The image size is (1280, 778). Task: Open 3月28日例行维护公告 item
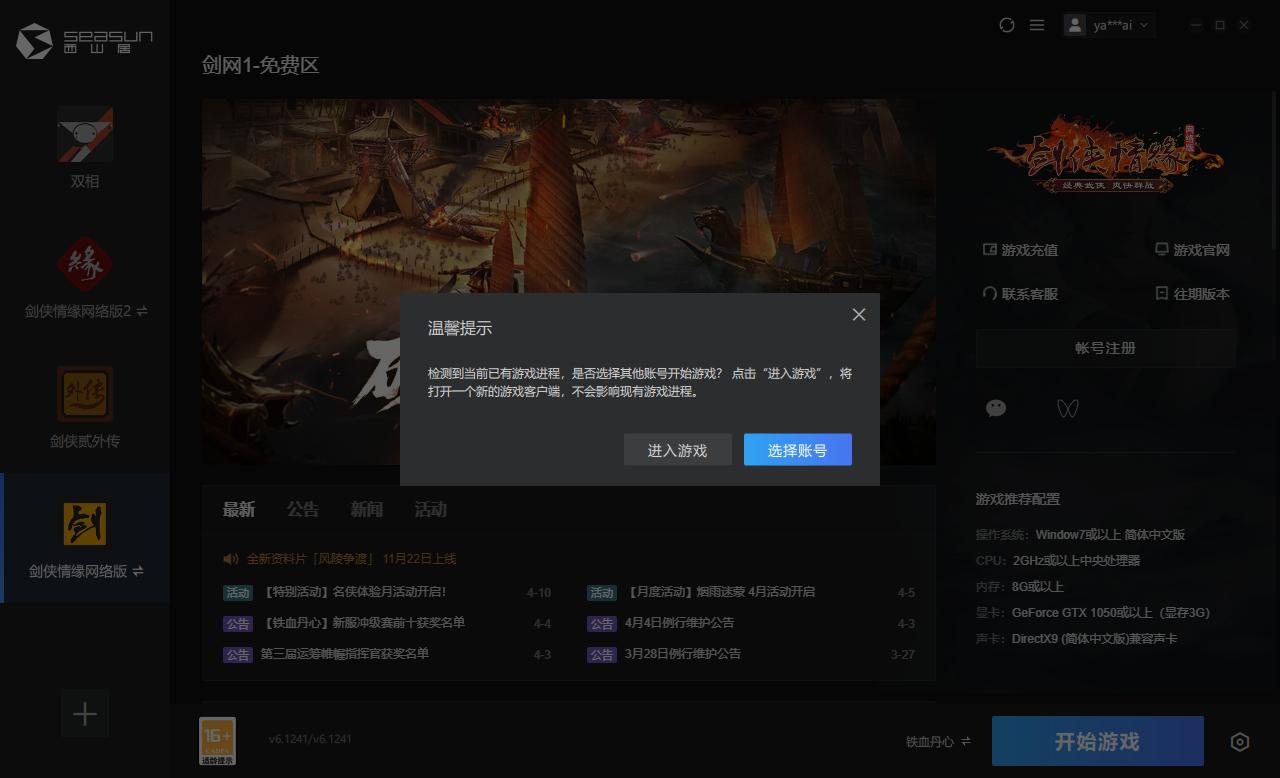tap(682, 654)
